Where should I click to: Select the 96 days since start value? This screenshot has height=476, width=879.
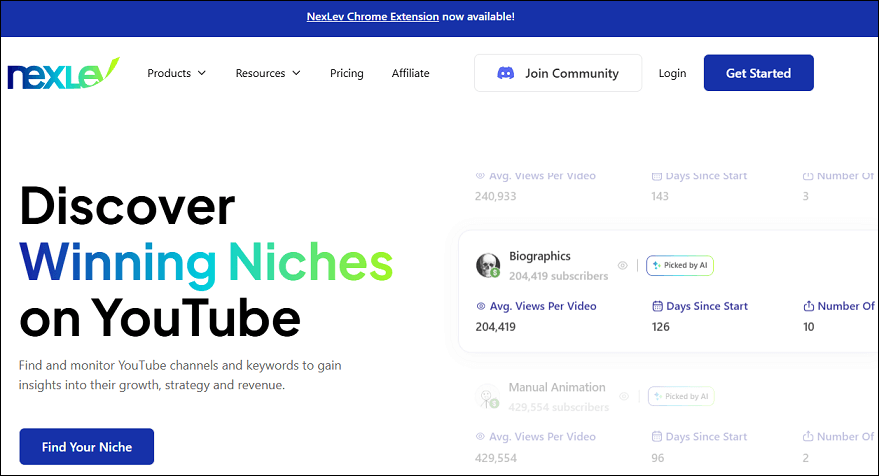(658, 458)
